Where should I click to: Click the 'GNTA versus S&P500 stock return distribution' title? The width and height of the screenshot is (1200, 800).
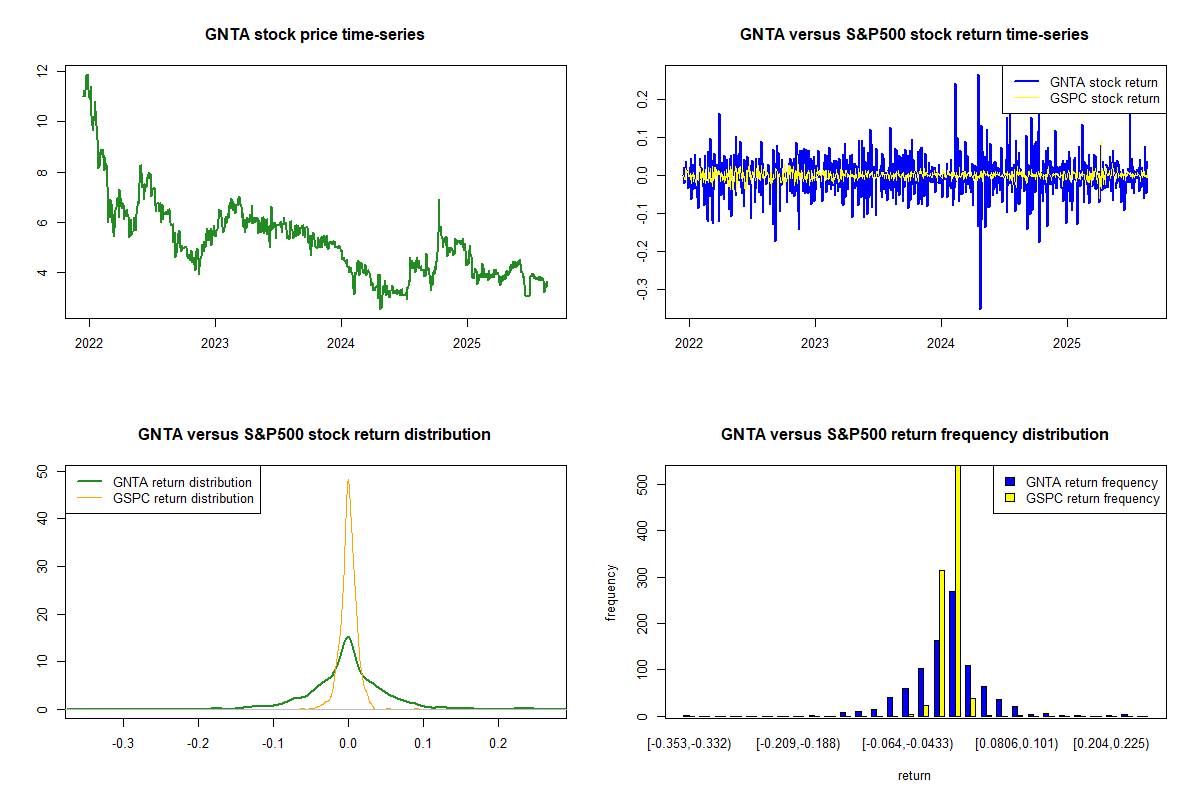(315, 434)
